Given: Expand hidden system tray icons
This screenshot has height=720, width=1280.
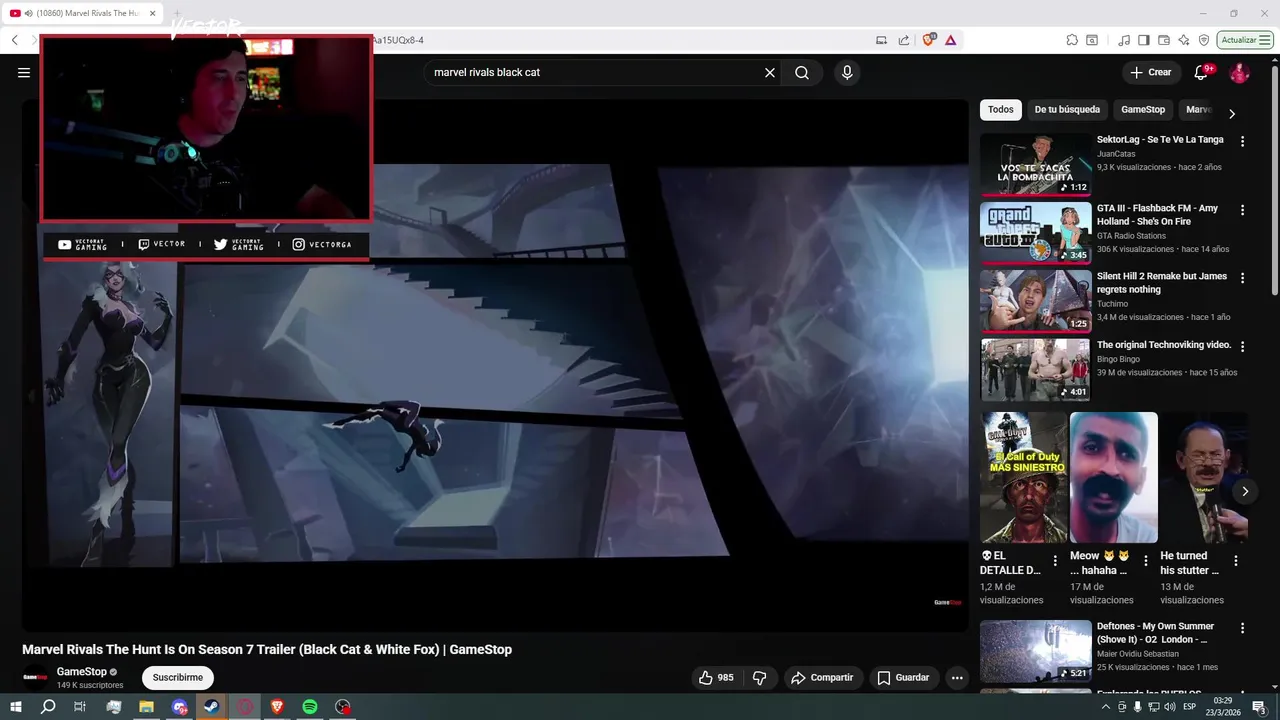Looking at the screenshot, I should pos(1106,707).
